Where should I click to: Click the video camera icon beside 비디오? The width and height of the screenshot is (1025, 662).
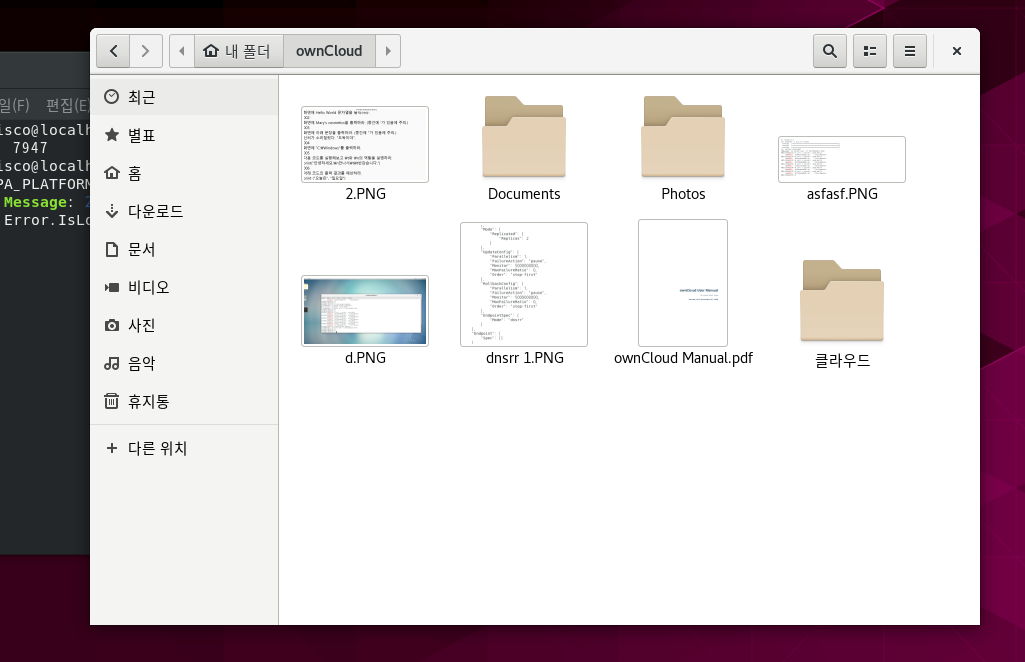(112, 287)
